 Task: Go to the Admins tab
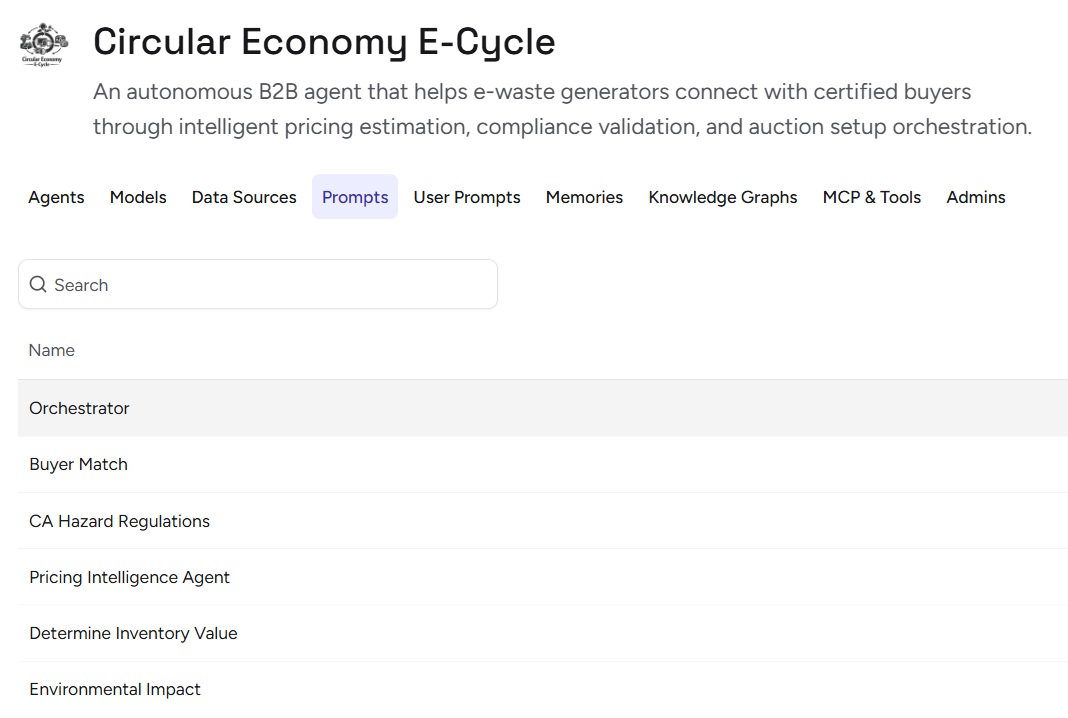click(x=976, y=197)
